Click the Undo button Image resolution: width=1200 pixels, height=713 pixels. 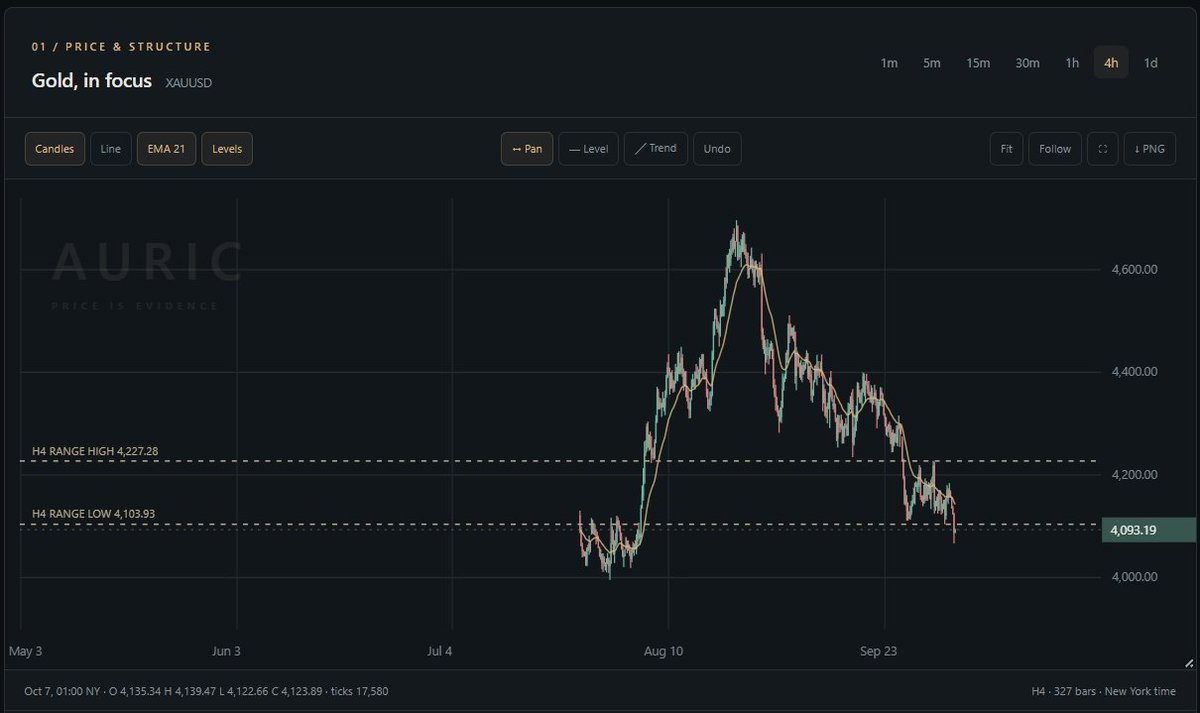point(717,149)
